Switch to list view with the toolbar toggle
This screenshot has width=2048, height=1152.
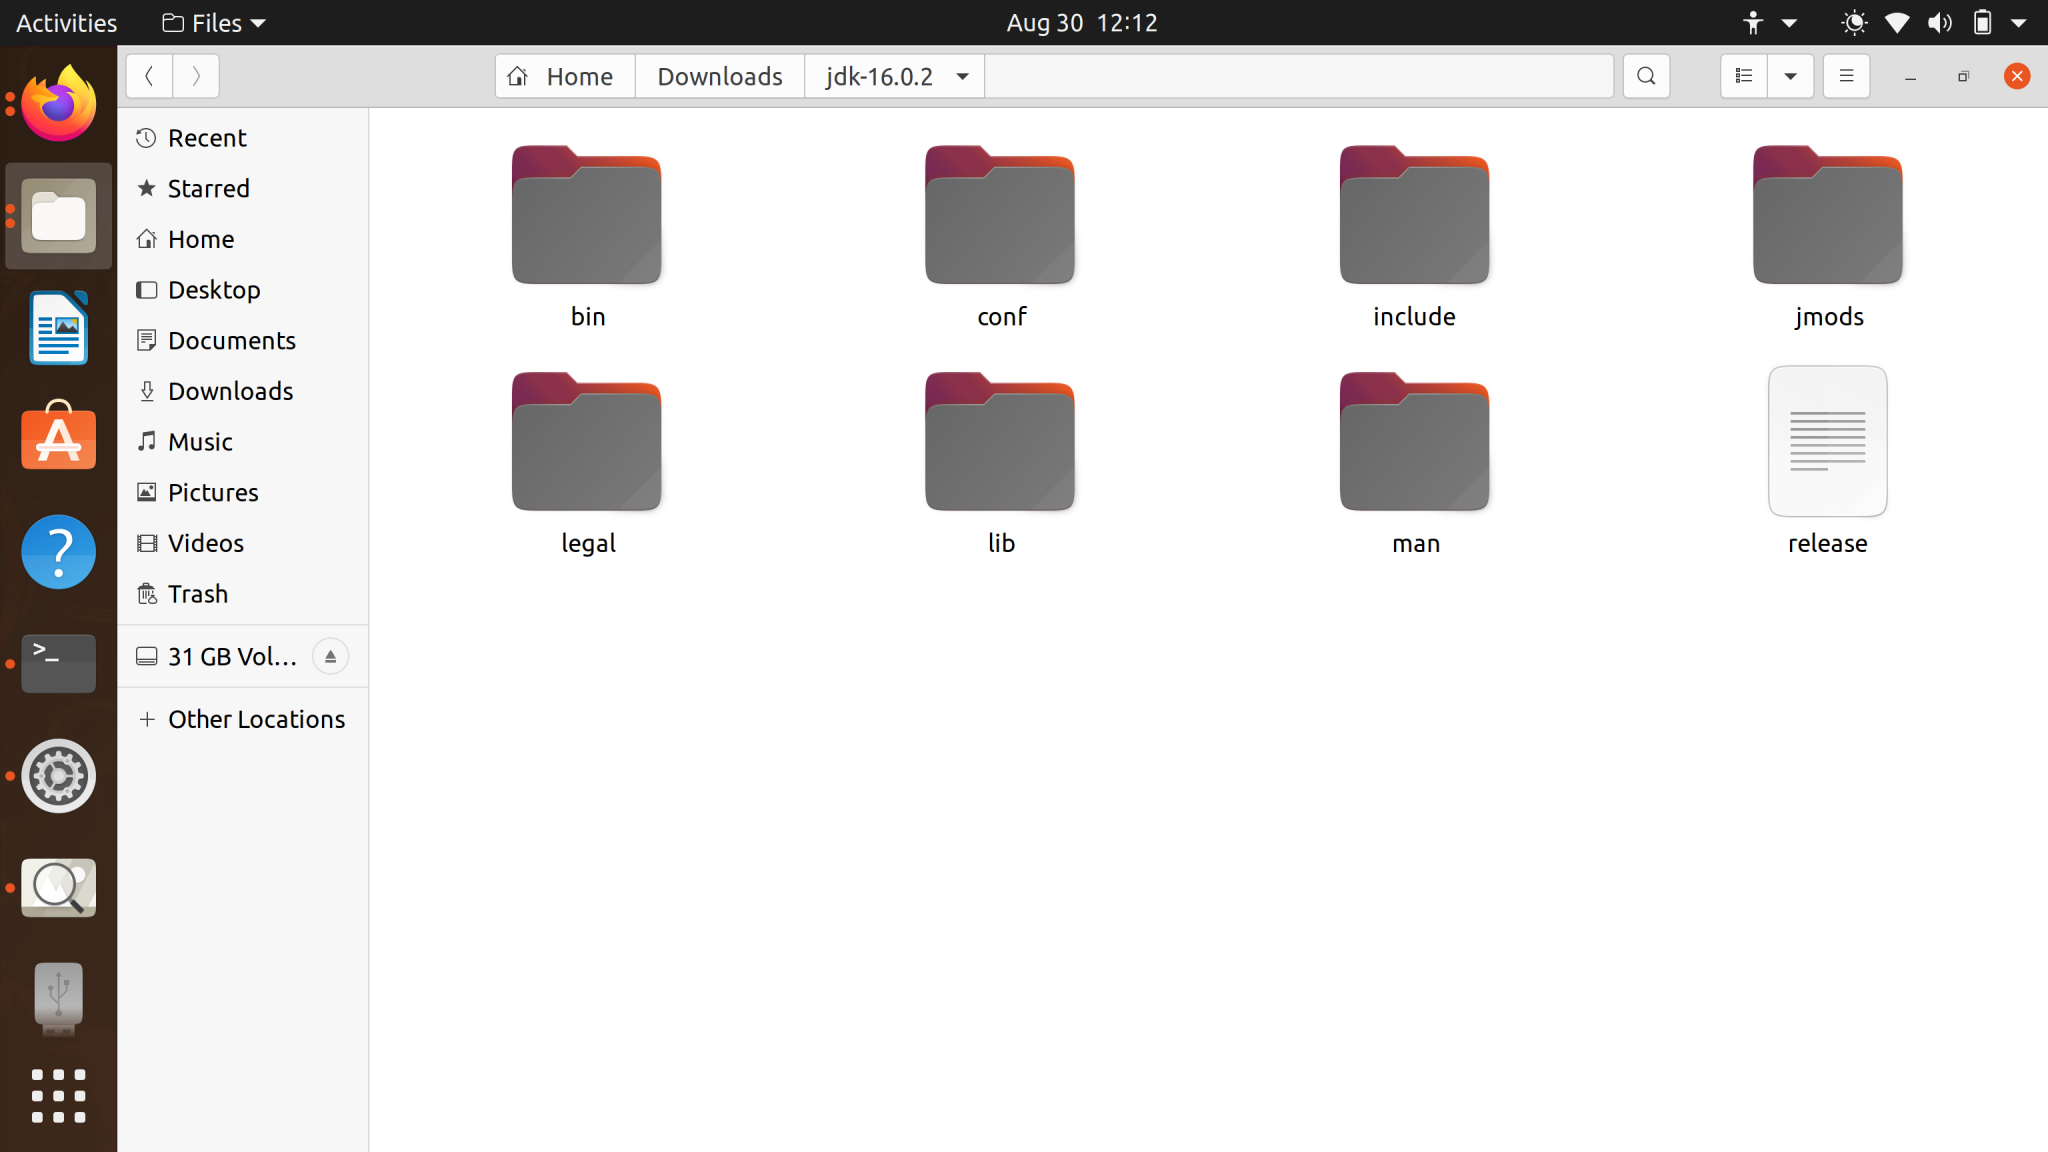(x=1743, y=76)
